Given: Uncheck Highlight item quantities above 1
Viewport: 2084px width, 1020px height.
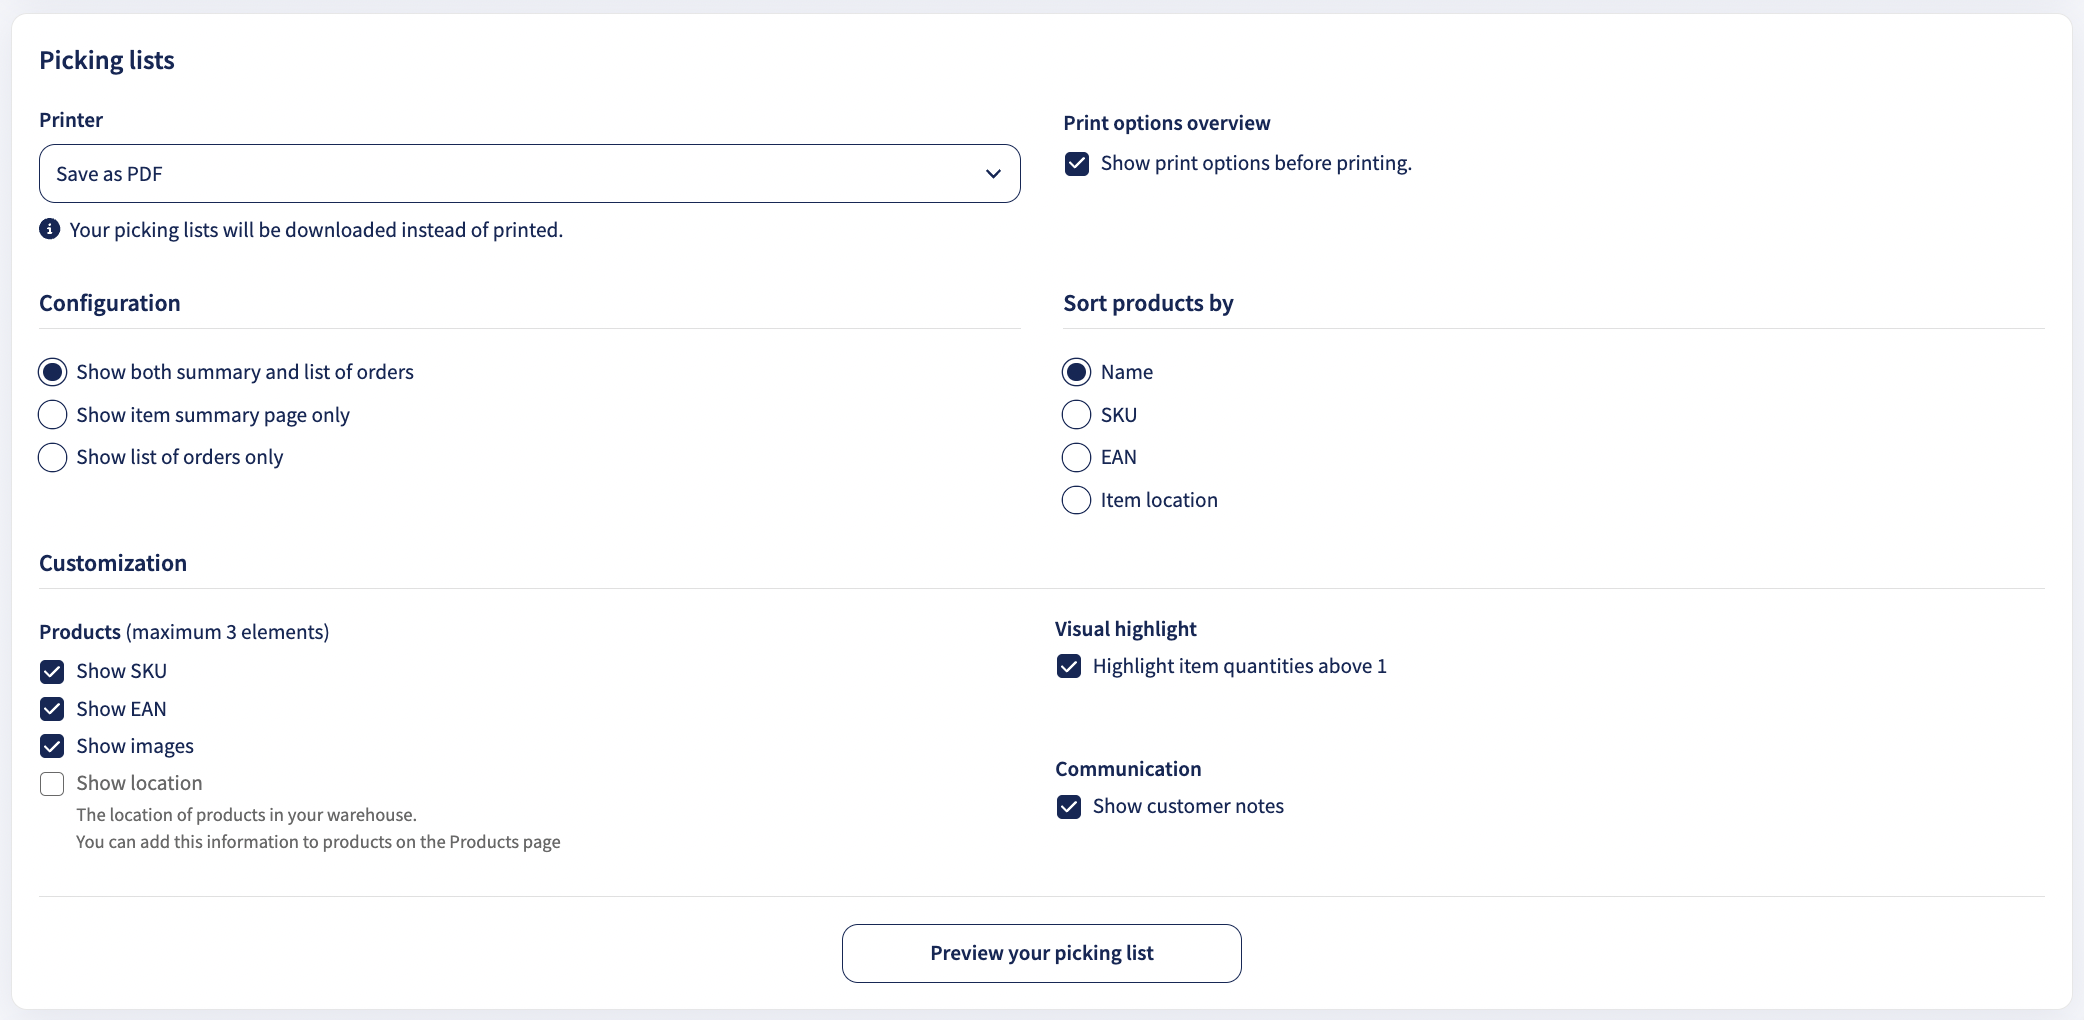Looking at the screenshot, I should (x=1069, y=666).
